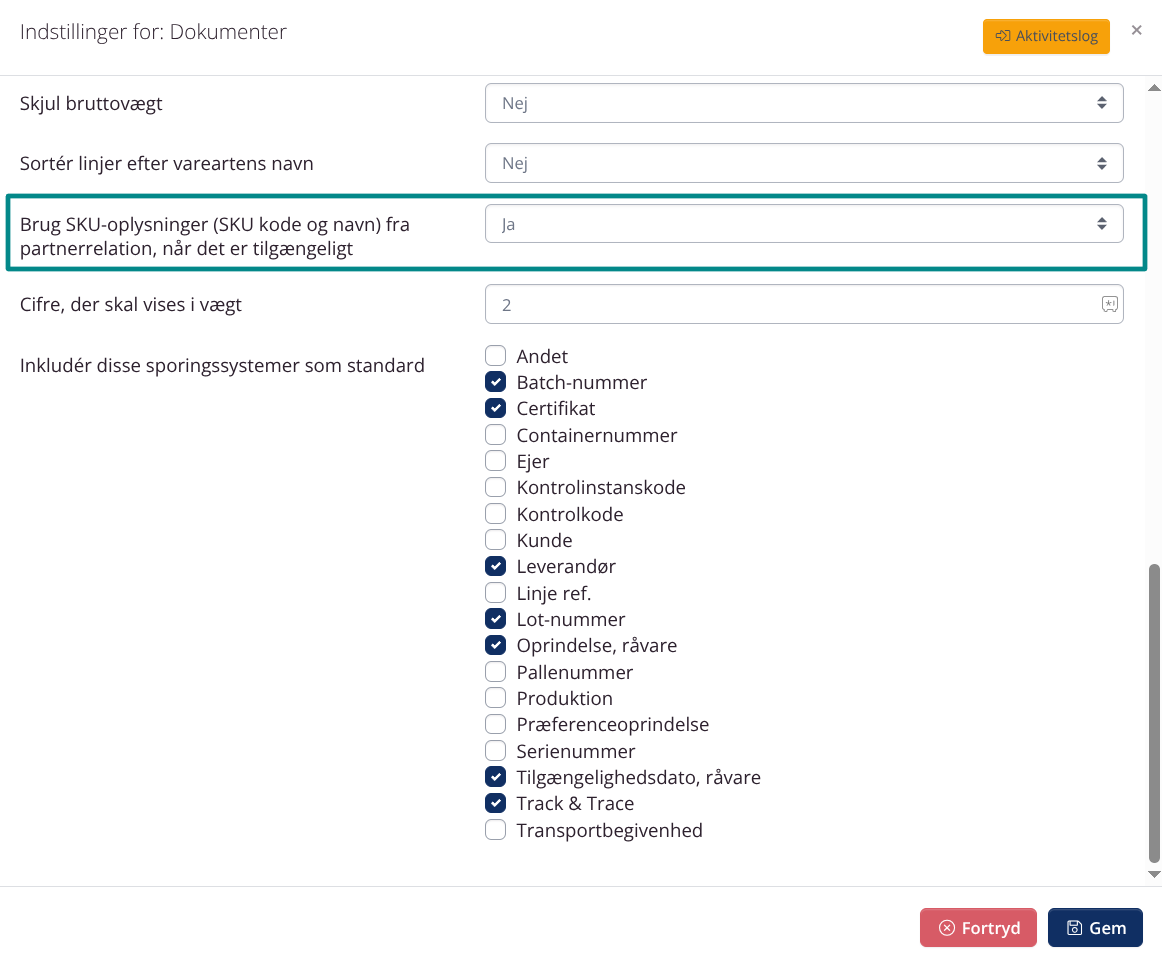Click the Cifre vægt input field

point(790,304)
